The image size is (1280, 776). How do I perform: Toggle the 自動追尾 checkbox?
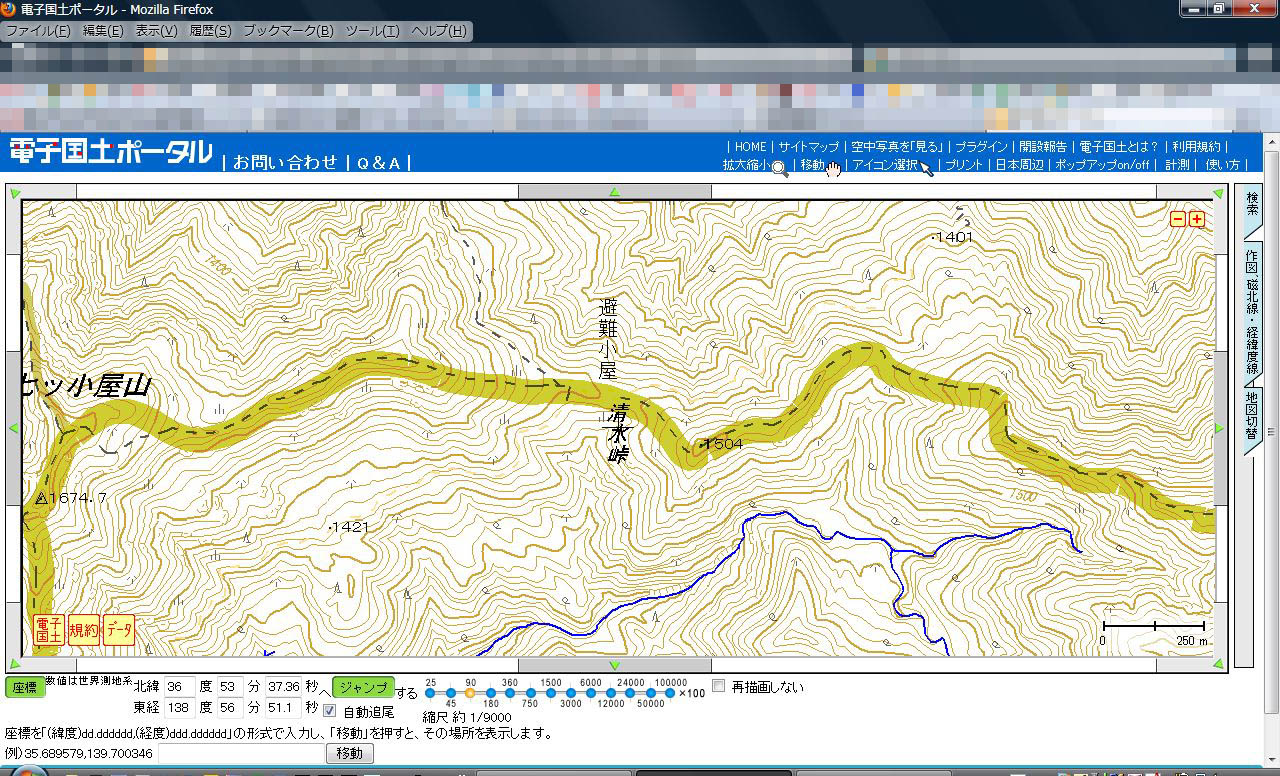tap(330, 711)
